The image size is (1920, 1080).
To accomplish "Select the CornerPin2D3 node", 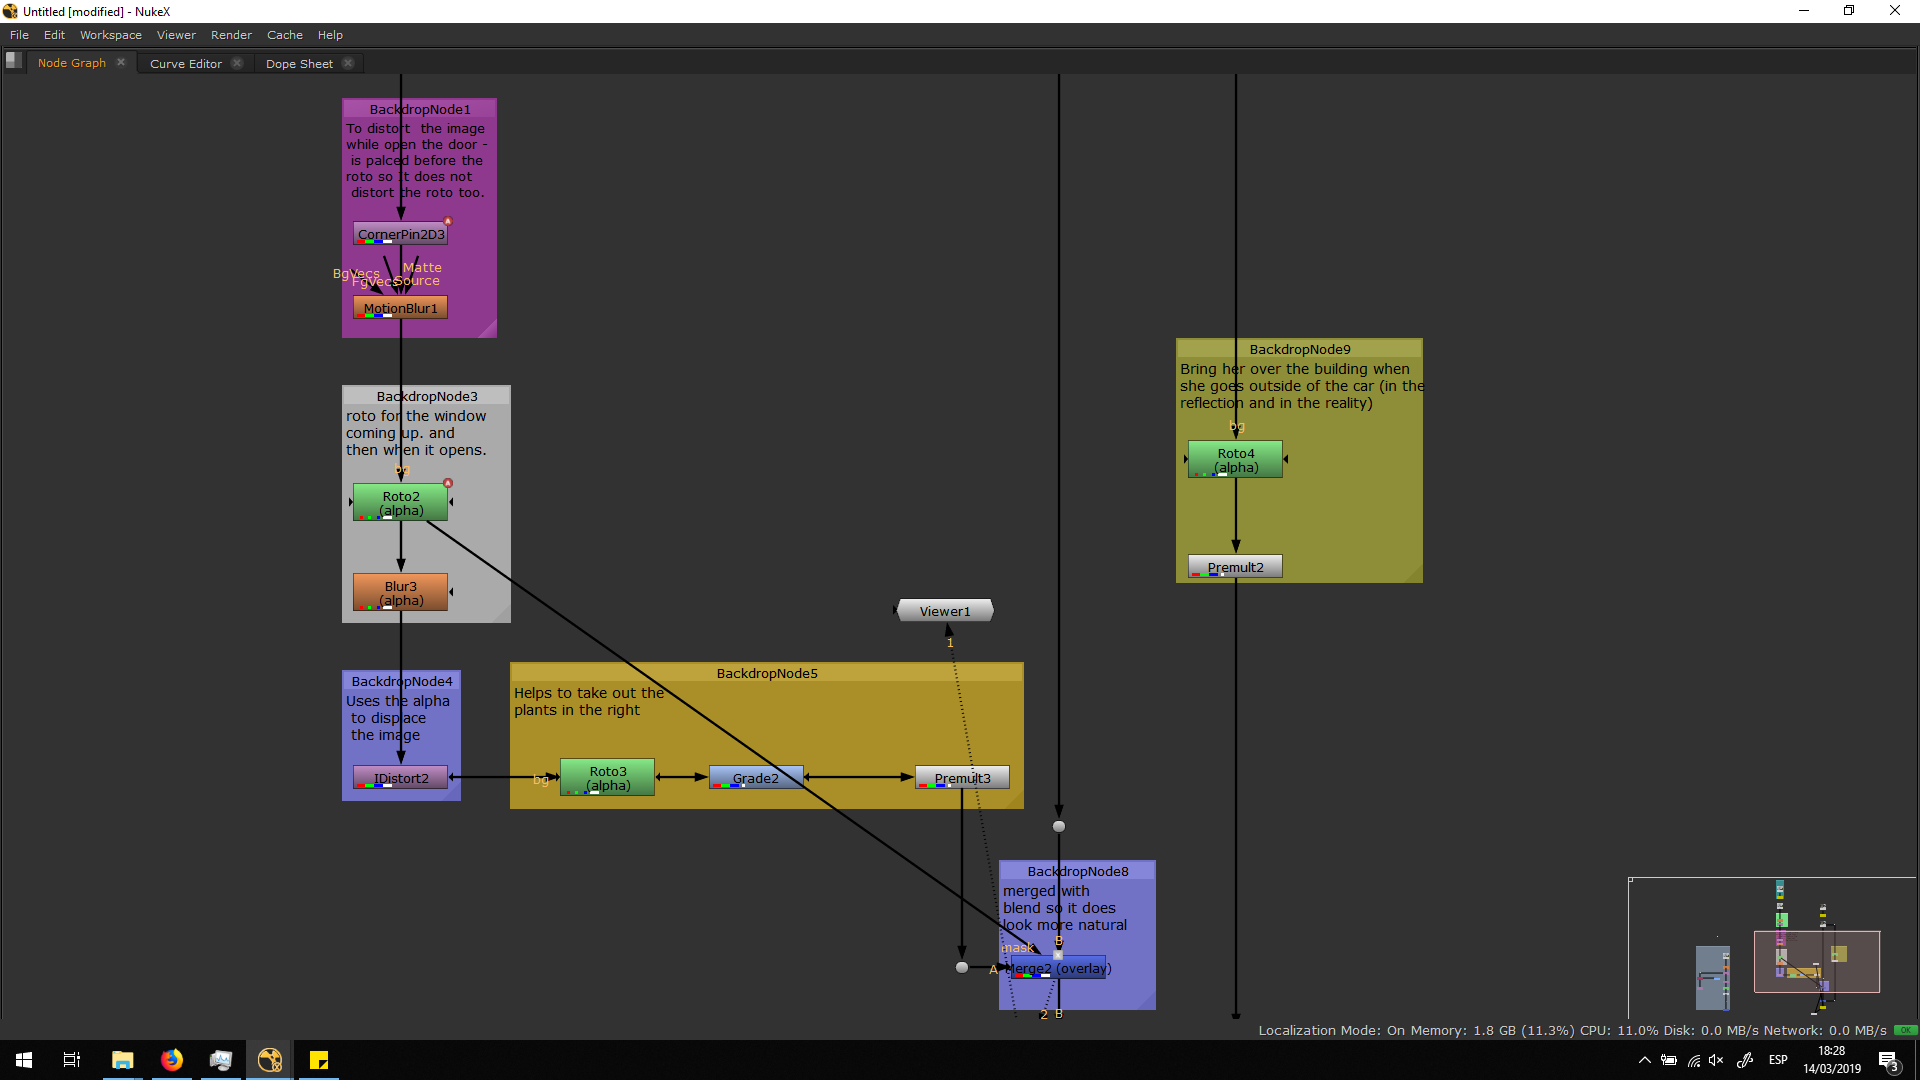I will 400,234.
